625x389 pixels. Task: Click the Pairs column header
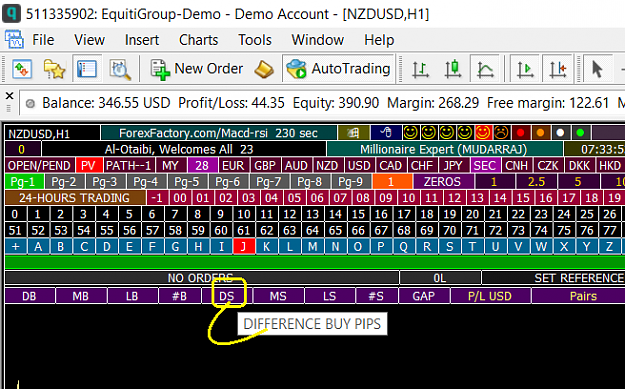point(578,296)
